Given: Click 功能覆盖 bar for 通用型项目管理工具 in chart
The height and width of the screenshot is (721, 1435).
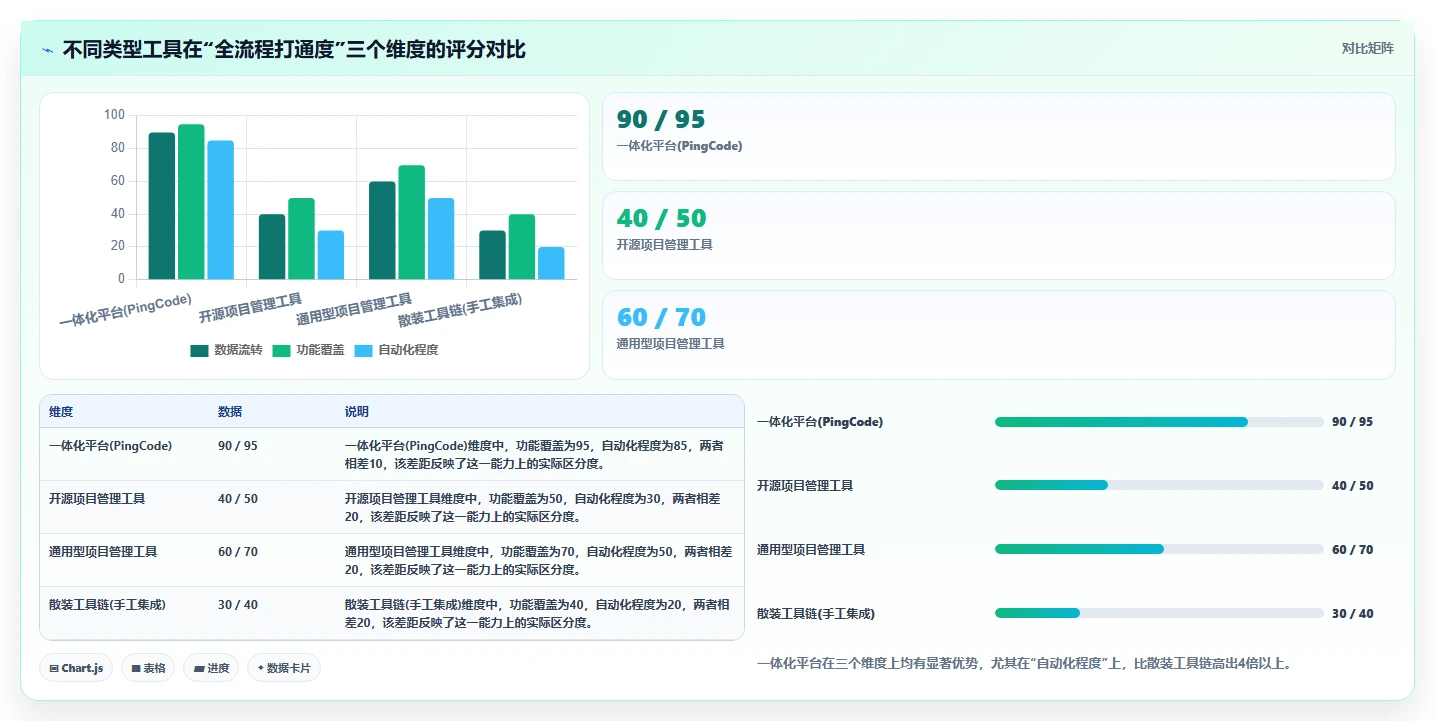Looking at the screenshot, I should (x=411, y=222).
